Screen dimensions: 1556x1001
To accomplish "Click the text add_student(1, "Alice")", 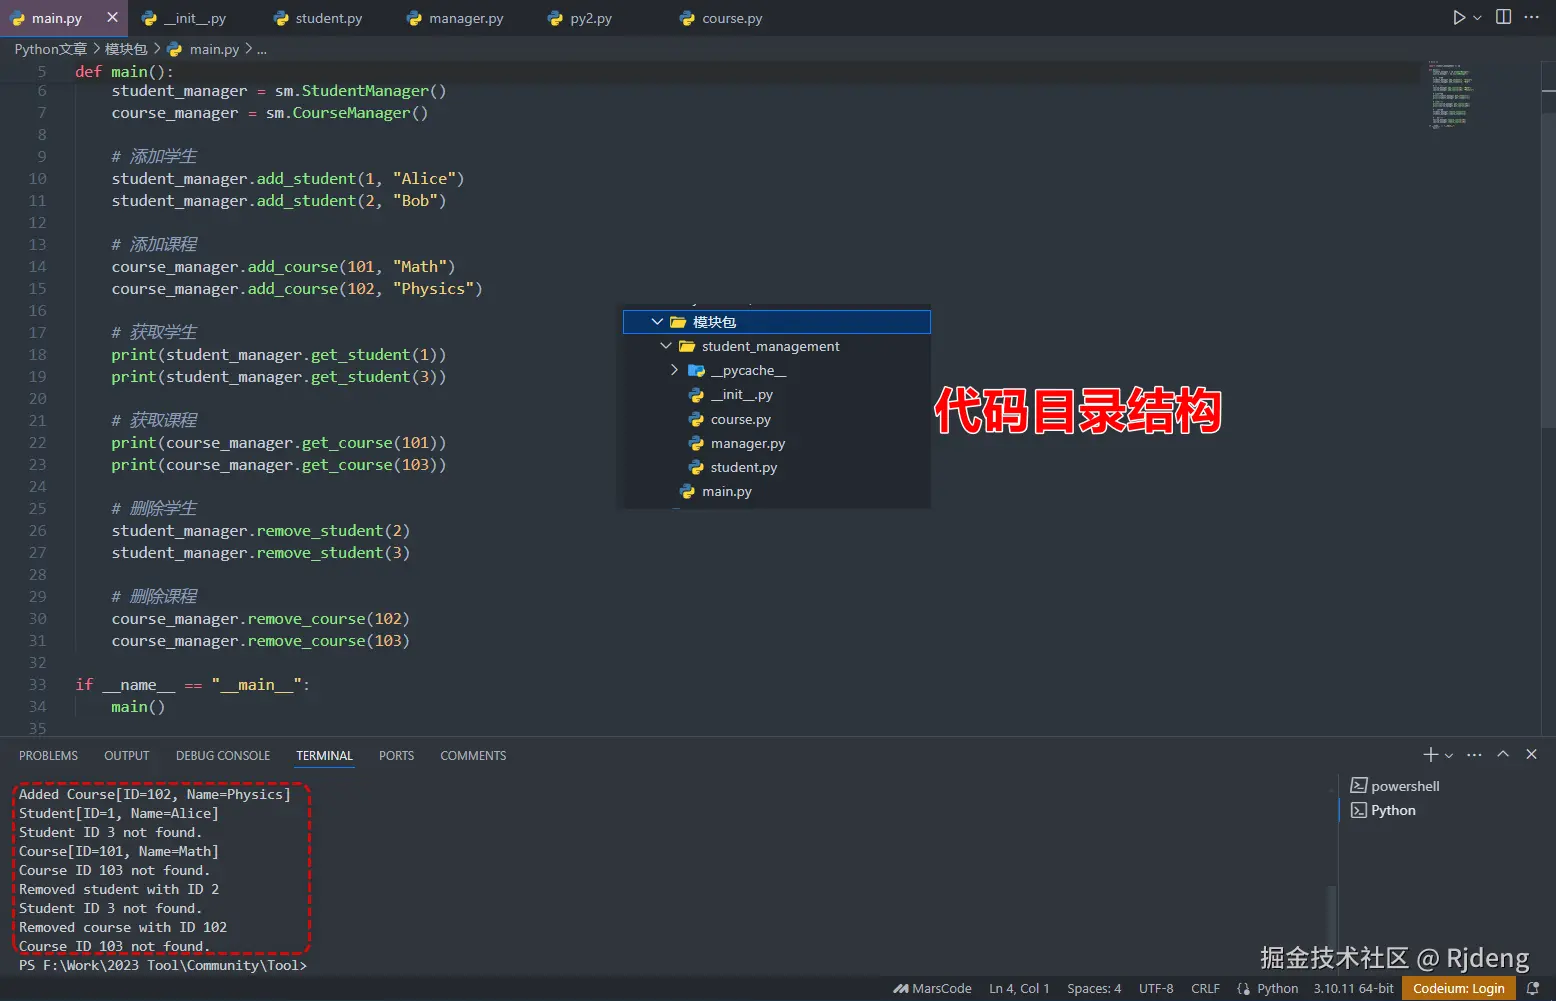I will [x=361, y=179].
